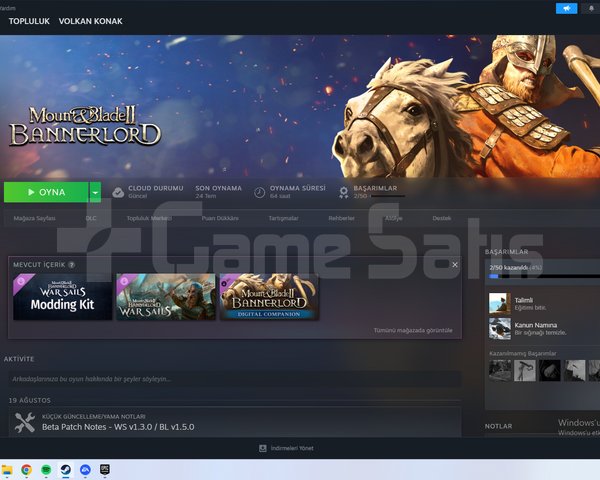Click the first locked achievement thumbnail
This screenshot has height=480, width=600.
[x=500, y=370]
